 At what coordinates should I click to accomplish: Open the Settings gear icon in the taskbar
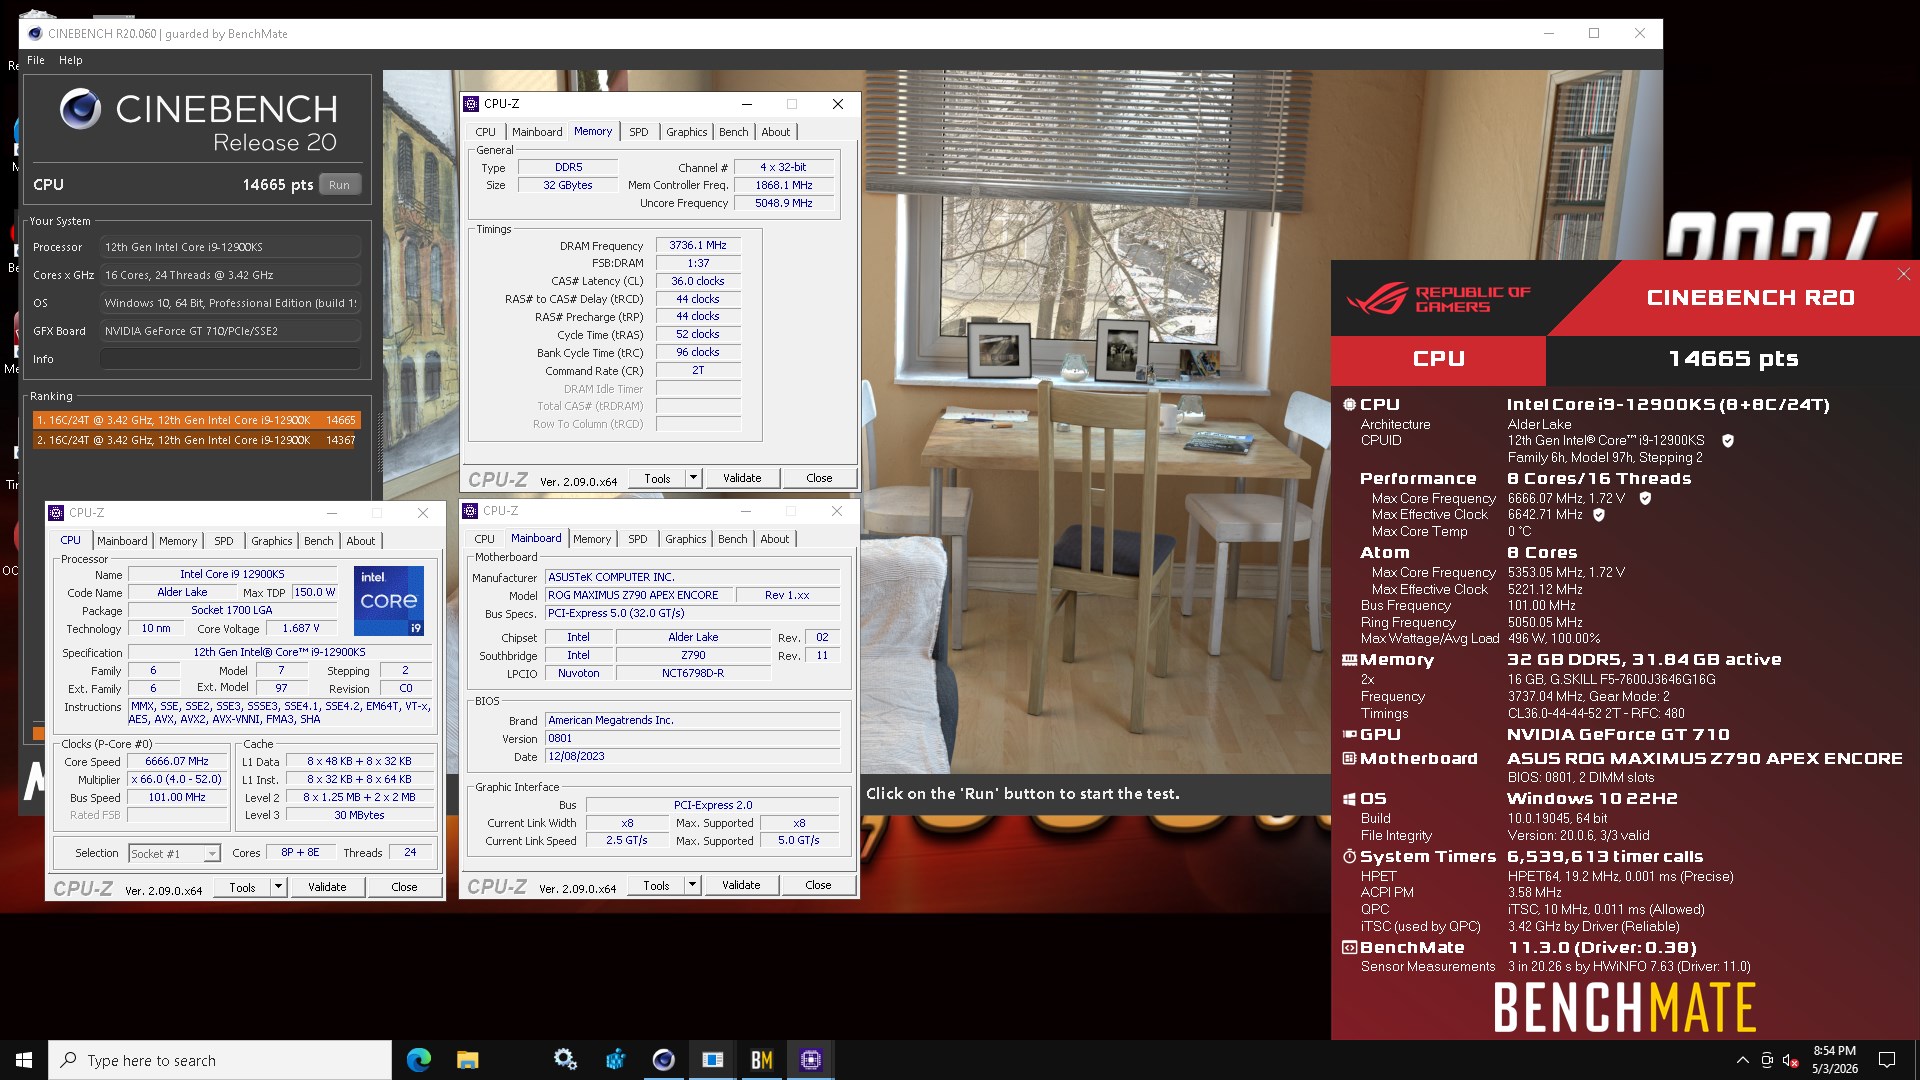565,1060
